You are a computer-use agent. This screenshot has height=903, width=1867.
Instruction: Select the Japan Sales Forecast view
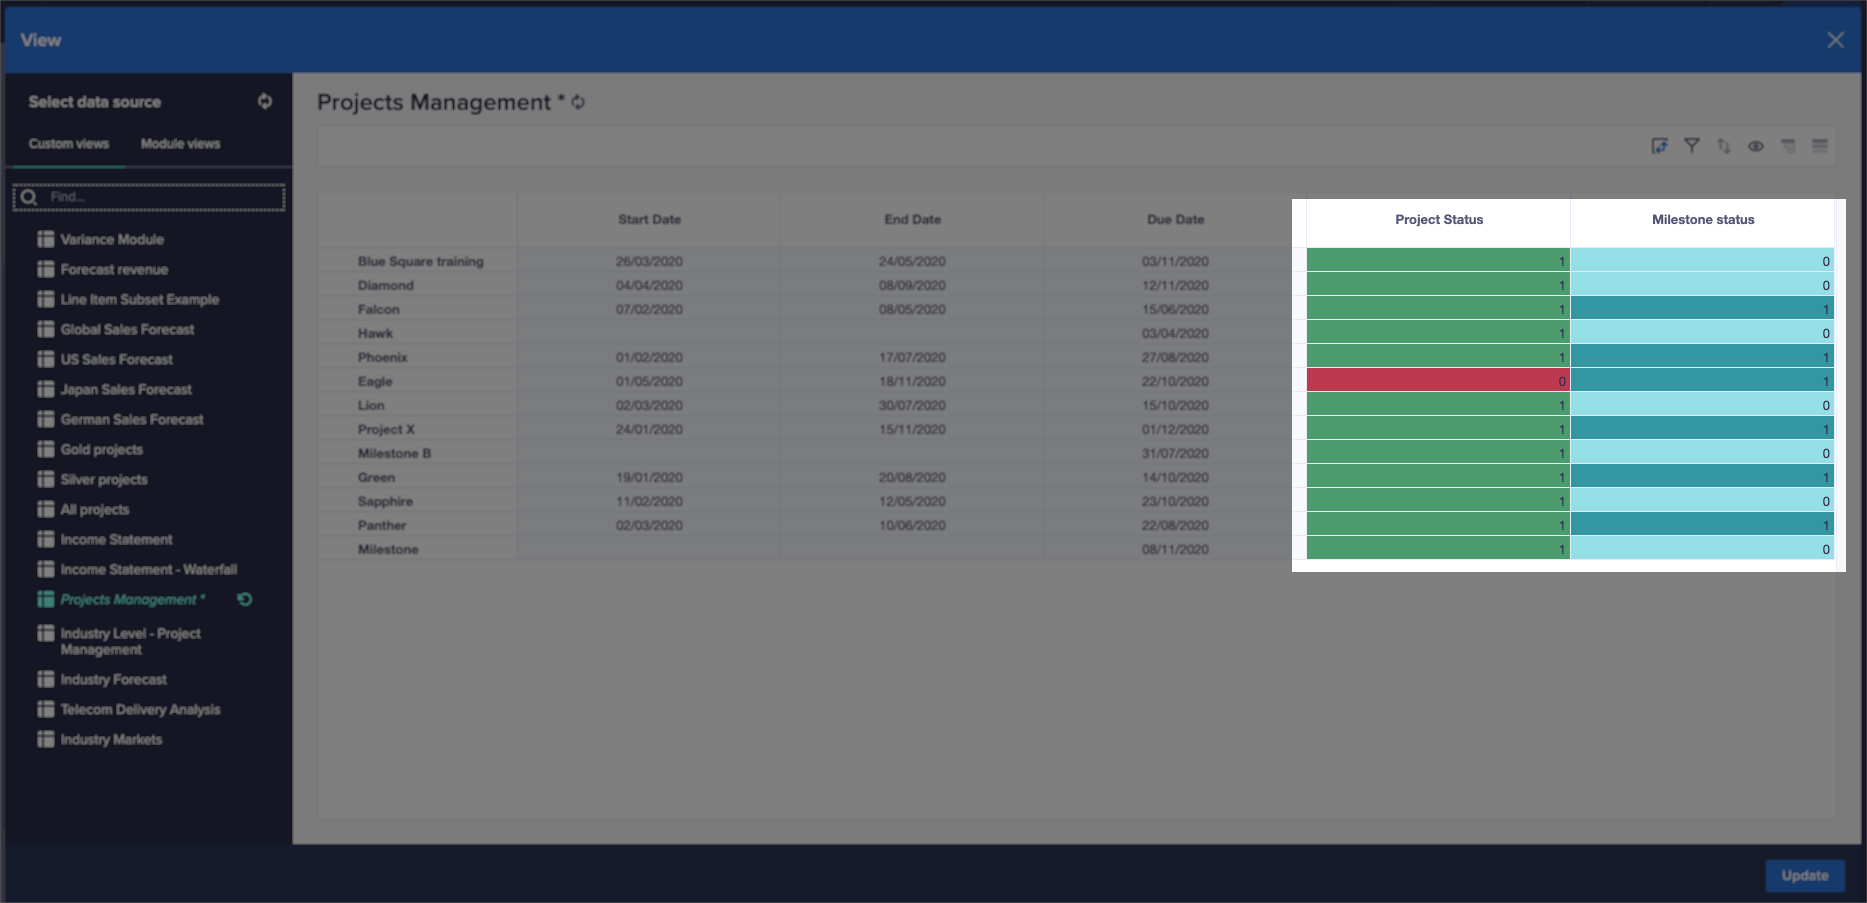(126, 389)
